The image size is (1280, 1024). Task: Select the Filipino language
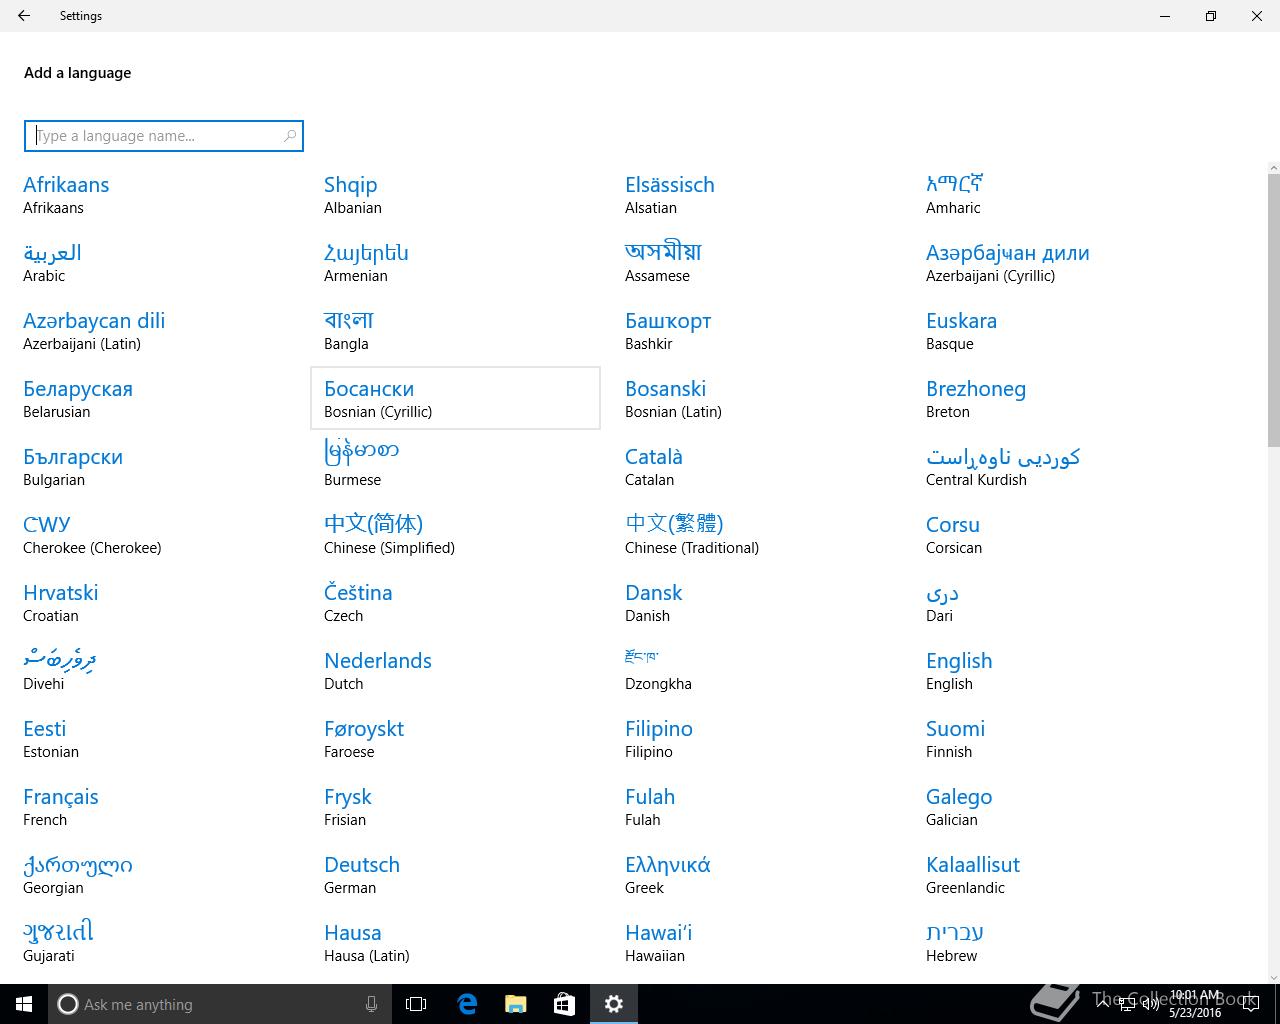[x=756, y=738]
